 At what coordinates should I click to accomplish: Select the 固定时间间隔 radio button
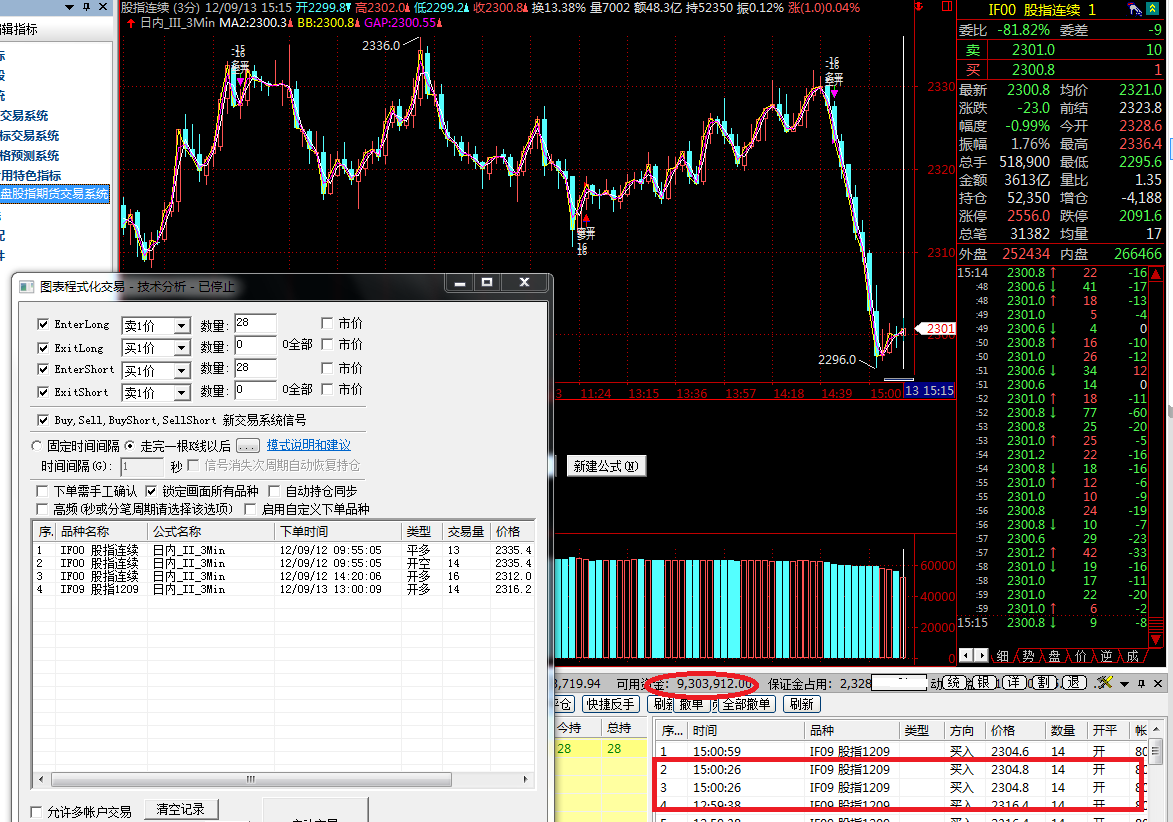point(38,445)
